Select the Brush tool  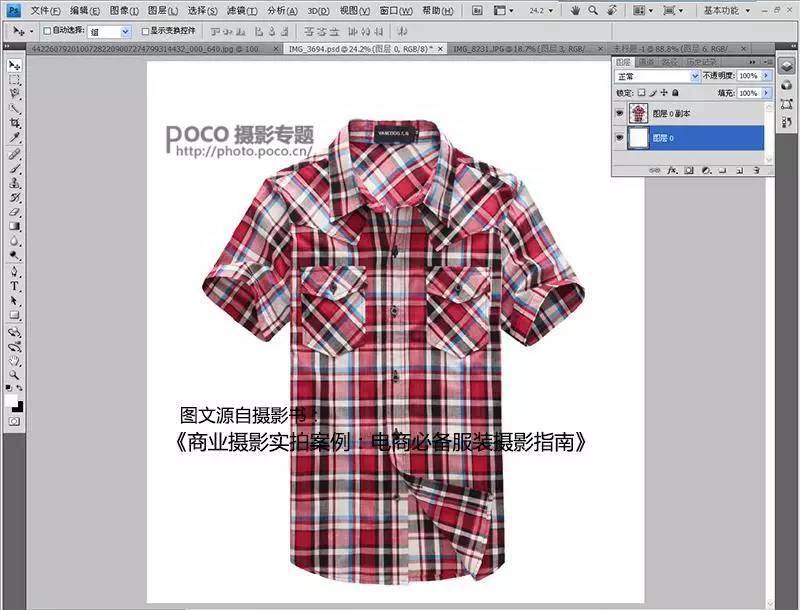pos(11,166)
